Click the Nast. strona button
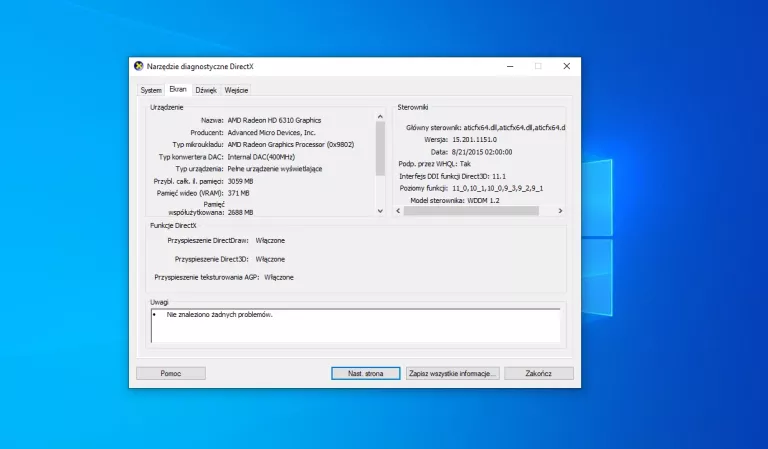Image resolution: width=768 pixels, height=449 pixels. pyautogui.click(x=365, y=373)
